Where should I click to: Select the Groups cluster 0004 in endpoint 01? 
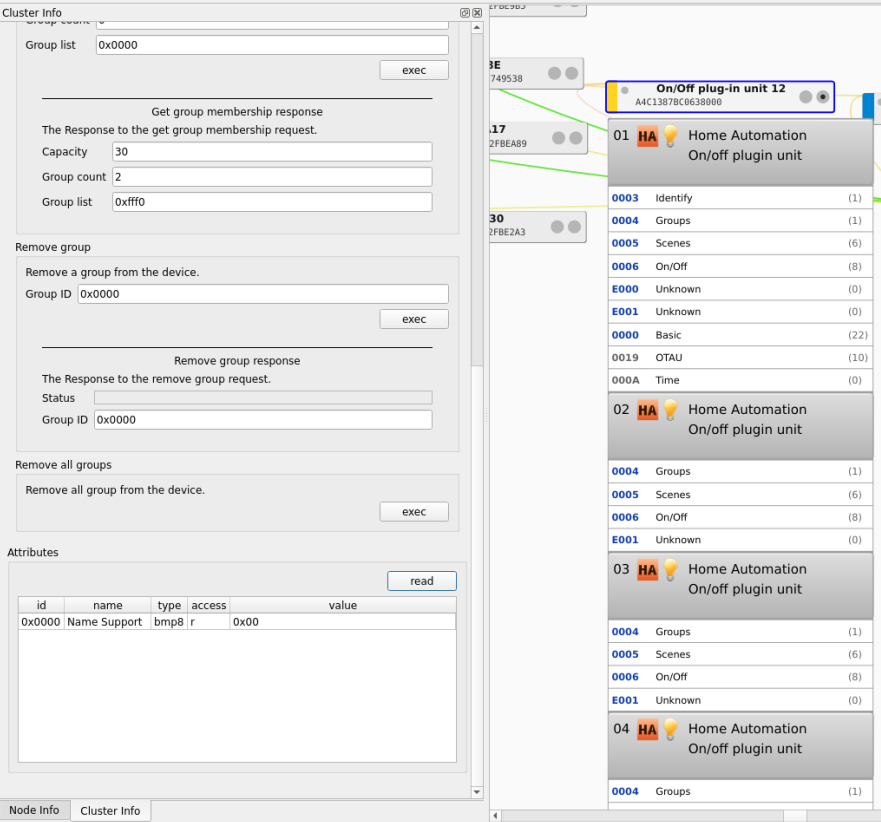[x=741, y=221]
